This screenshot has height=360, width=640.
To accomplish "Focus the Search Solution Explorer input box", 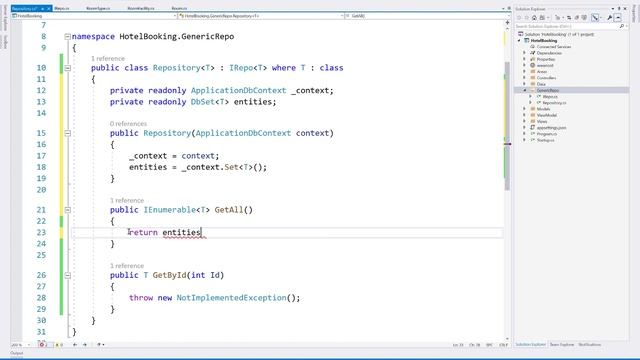I will [567, 27].
